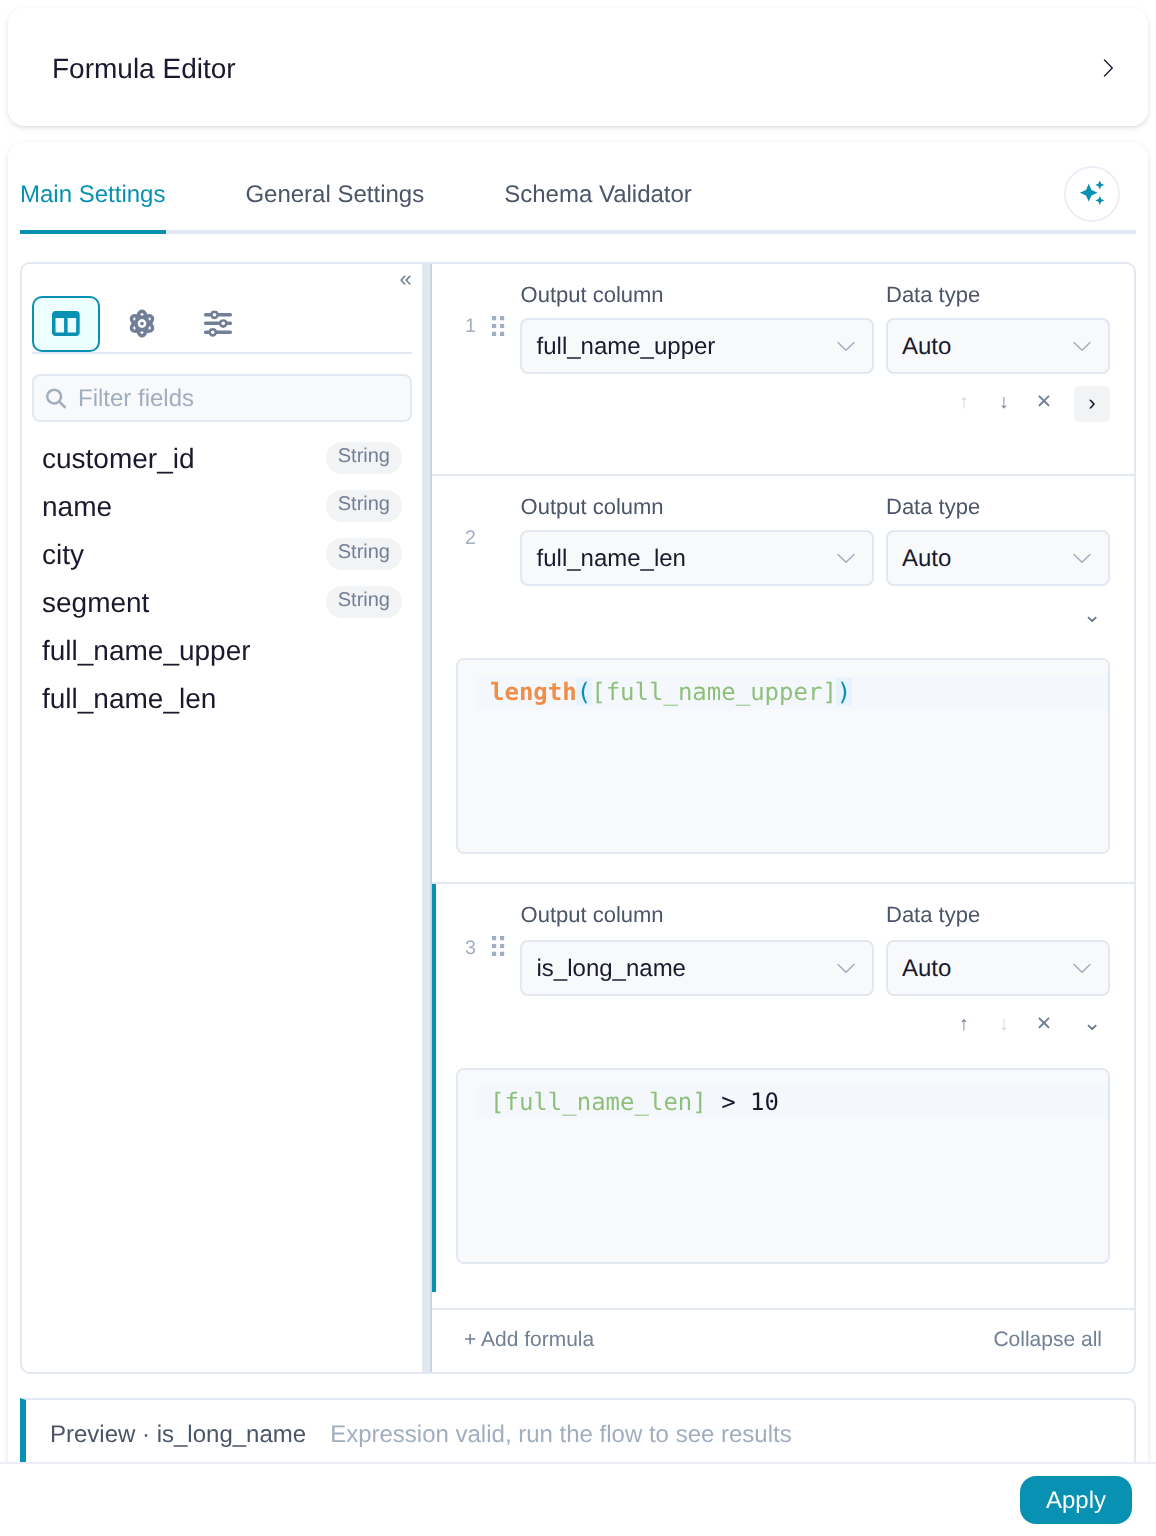
Task: Open the functions gear icon tab
Action: tap(142, 324)
